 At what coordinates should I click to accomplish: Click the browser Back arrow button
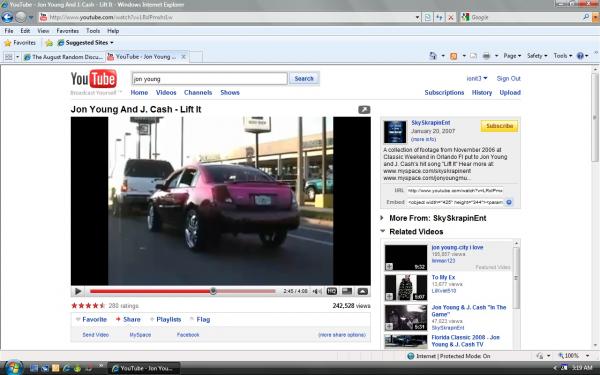click(7, 17)
